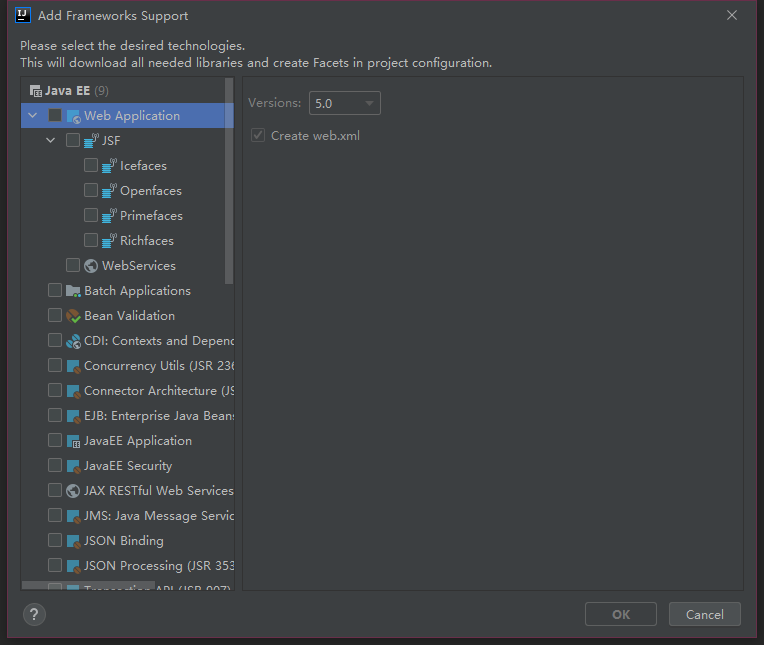This screenshot has height=645, width=764.
Task: Click the OK button
Action: pos(621,614)
